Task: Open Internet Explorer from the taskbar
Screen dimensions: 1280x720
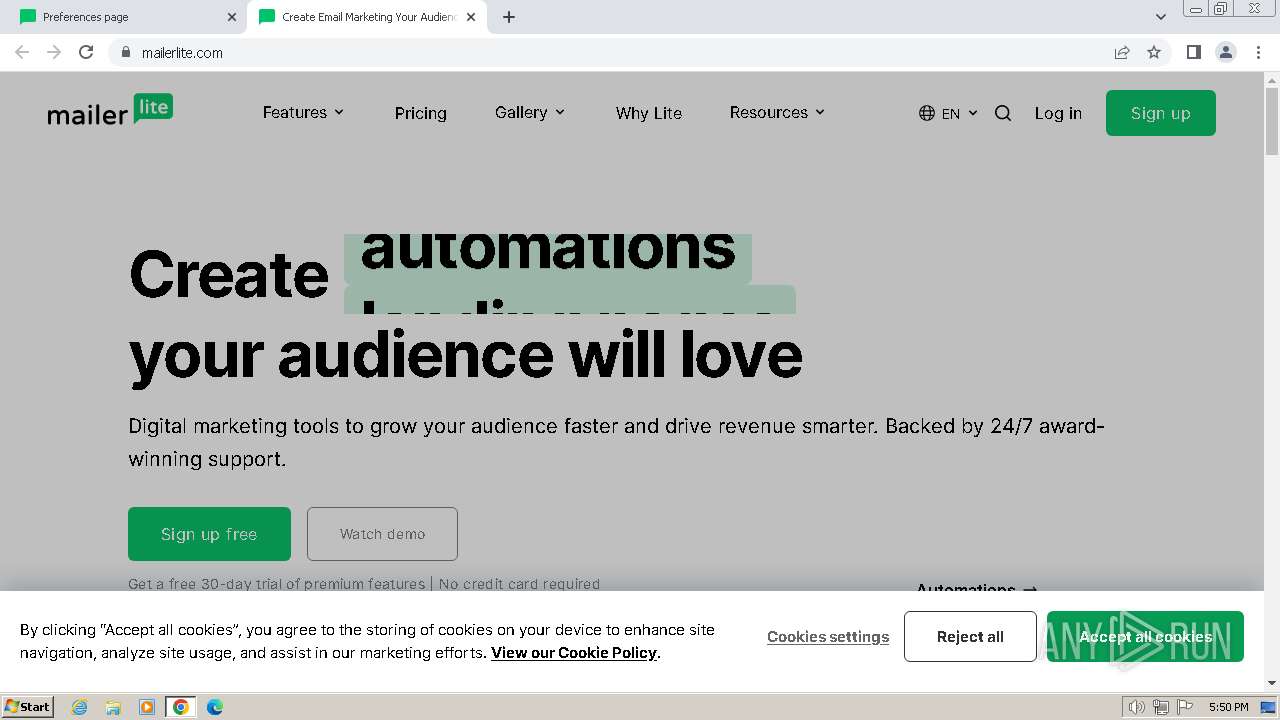Action: pos(79,707)
